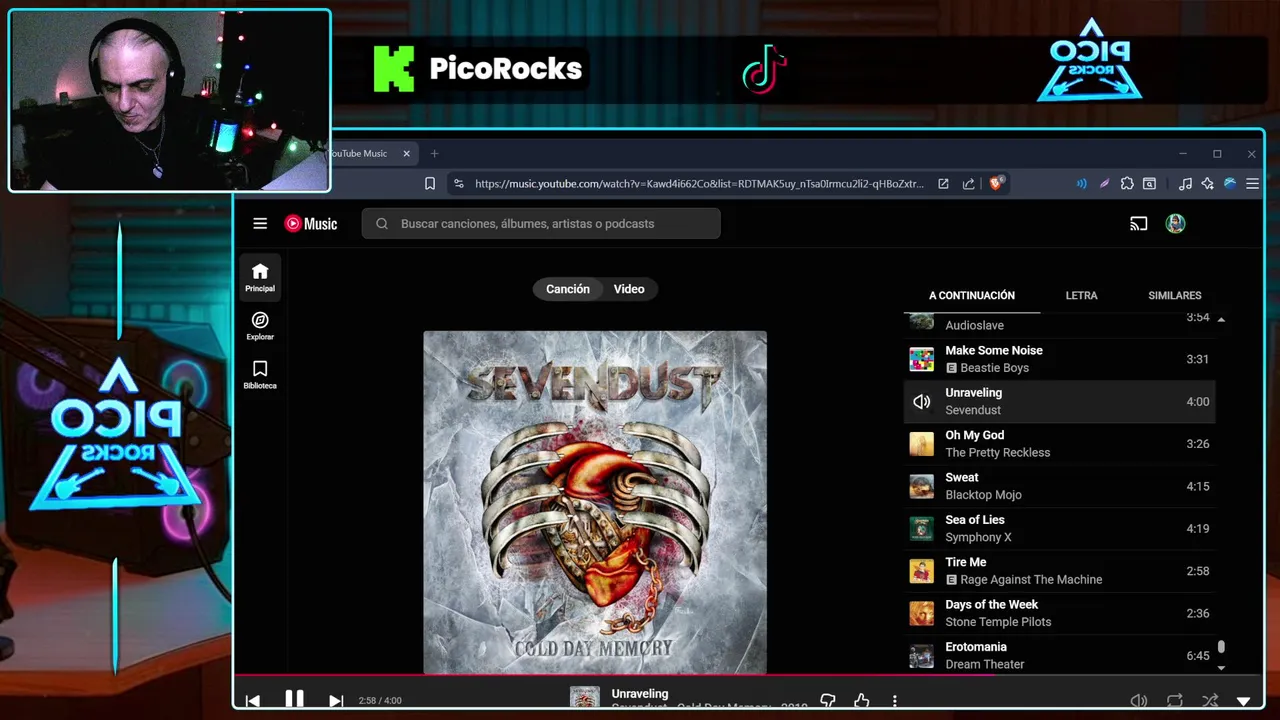Screen dimensions: 1280x720
Task: Switch to Canción mode
Action: pos(568,289)
